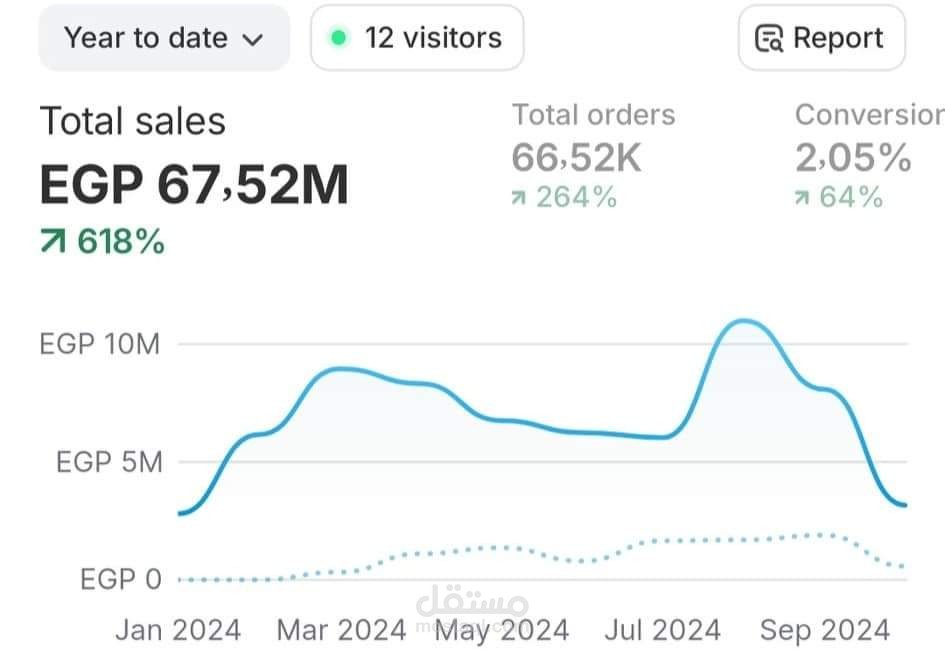Click the sales line peak near August

point(745,321)
